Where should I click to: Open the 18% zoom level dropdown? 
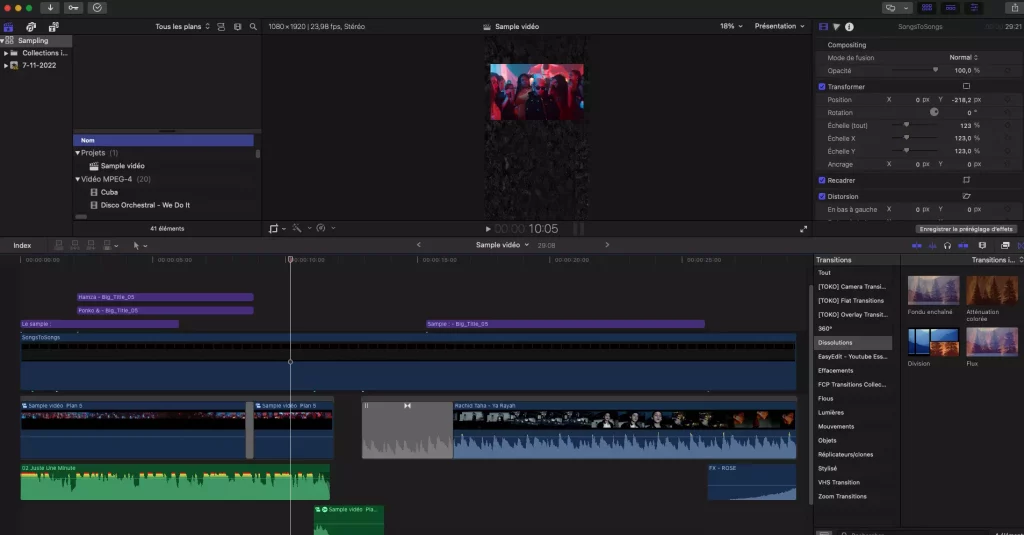tap(730, 26)
